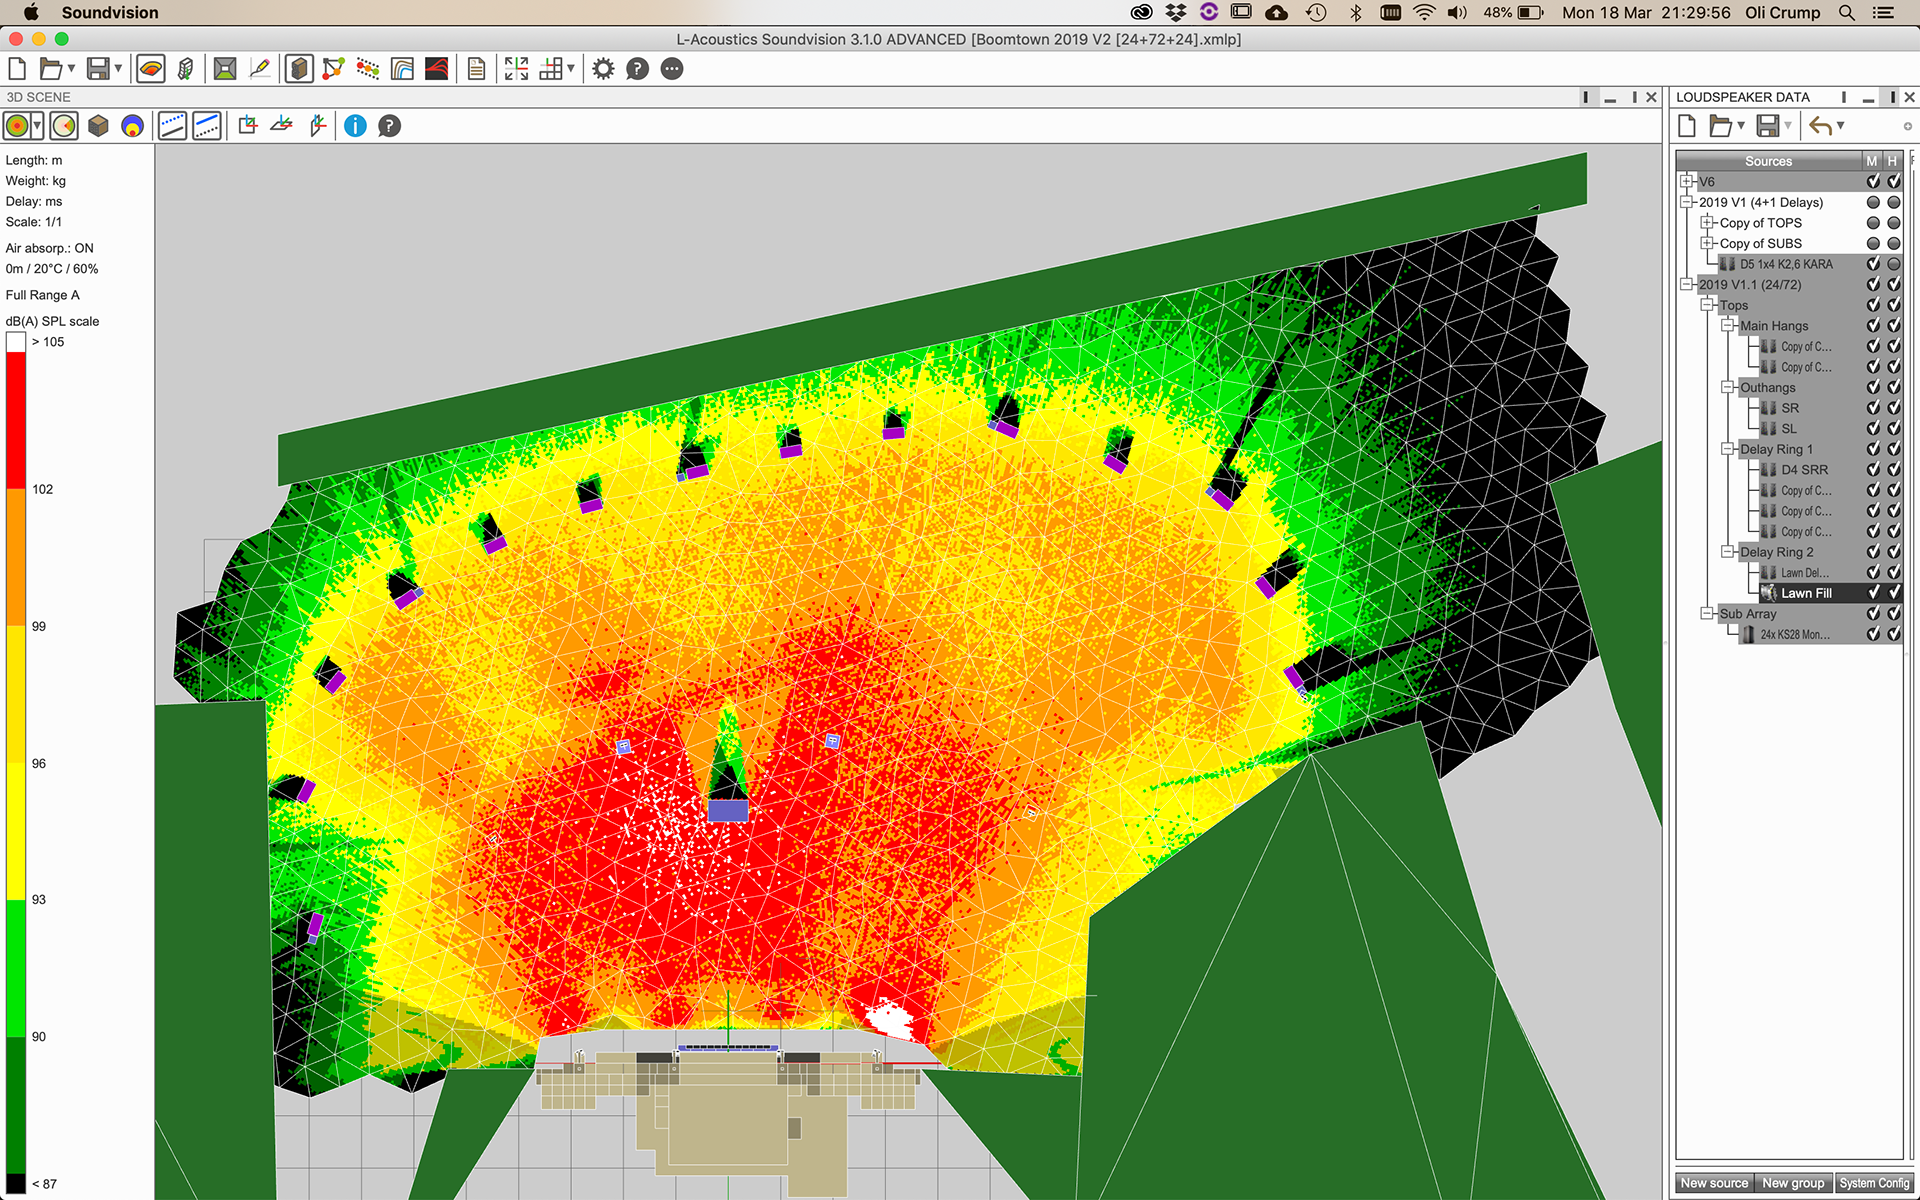Collapse the Delay Ring 2 group
This screenshot has height=1200, width=1920.
coord(1728,551)
